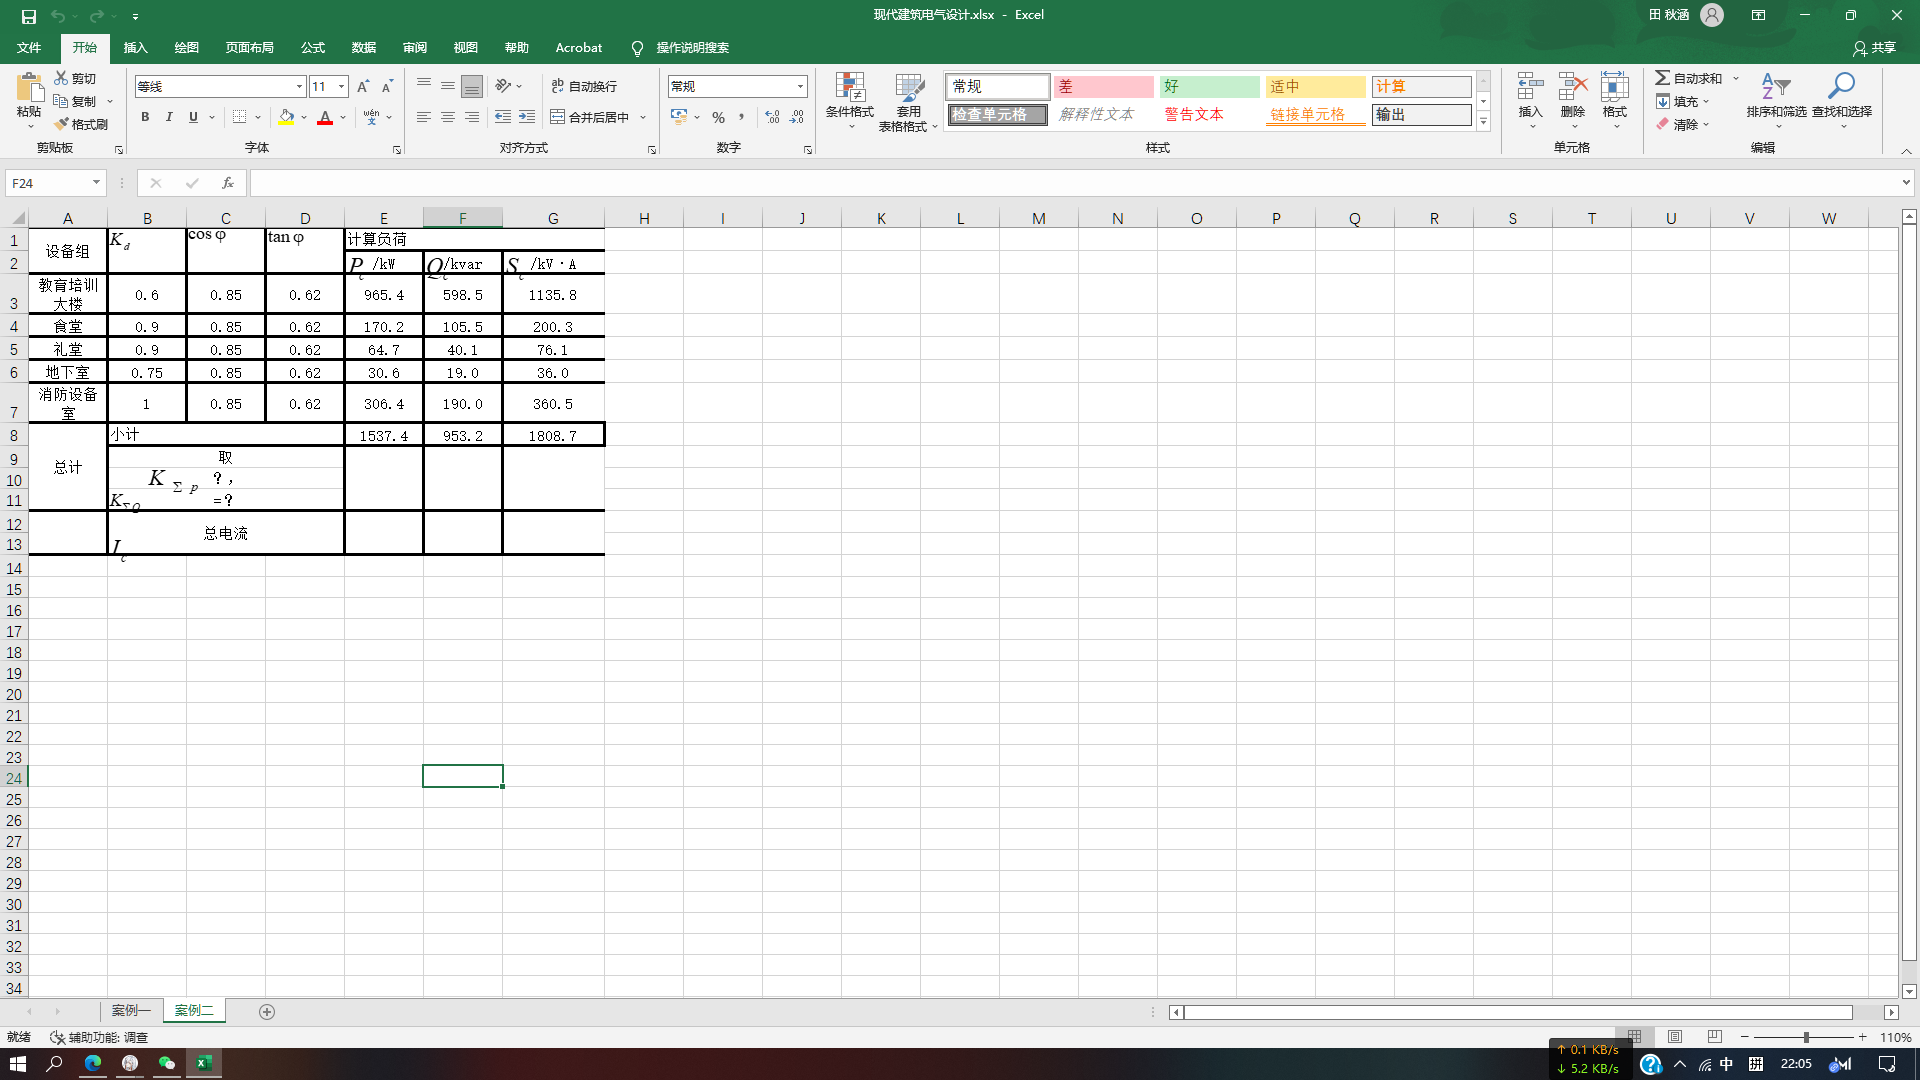Expand merge and center options arrow
The height and width of the screenshot is (1080, 1920).
643,117
